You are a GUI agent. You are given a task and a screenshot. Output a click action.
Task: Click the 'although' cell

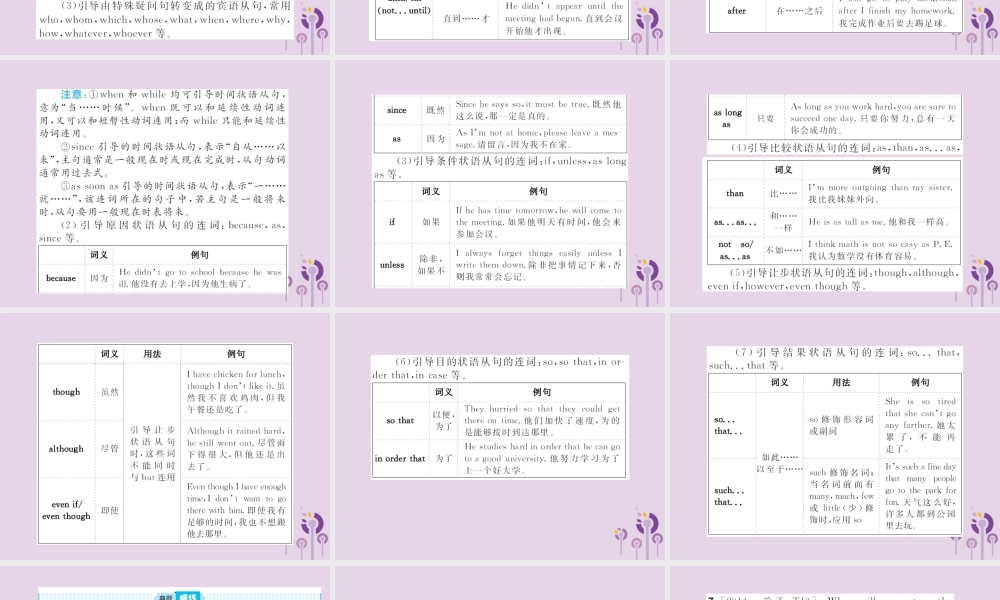(66, 449)
